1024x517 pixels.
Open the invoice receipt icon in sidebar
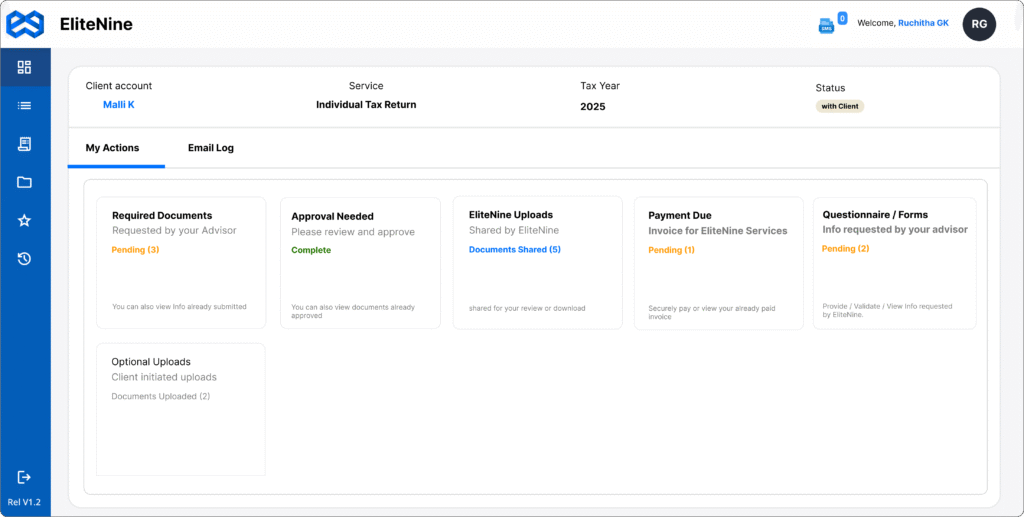tap(25, 144)
